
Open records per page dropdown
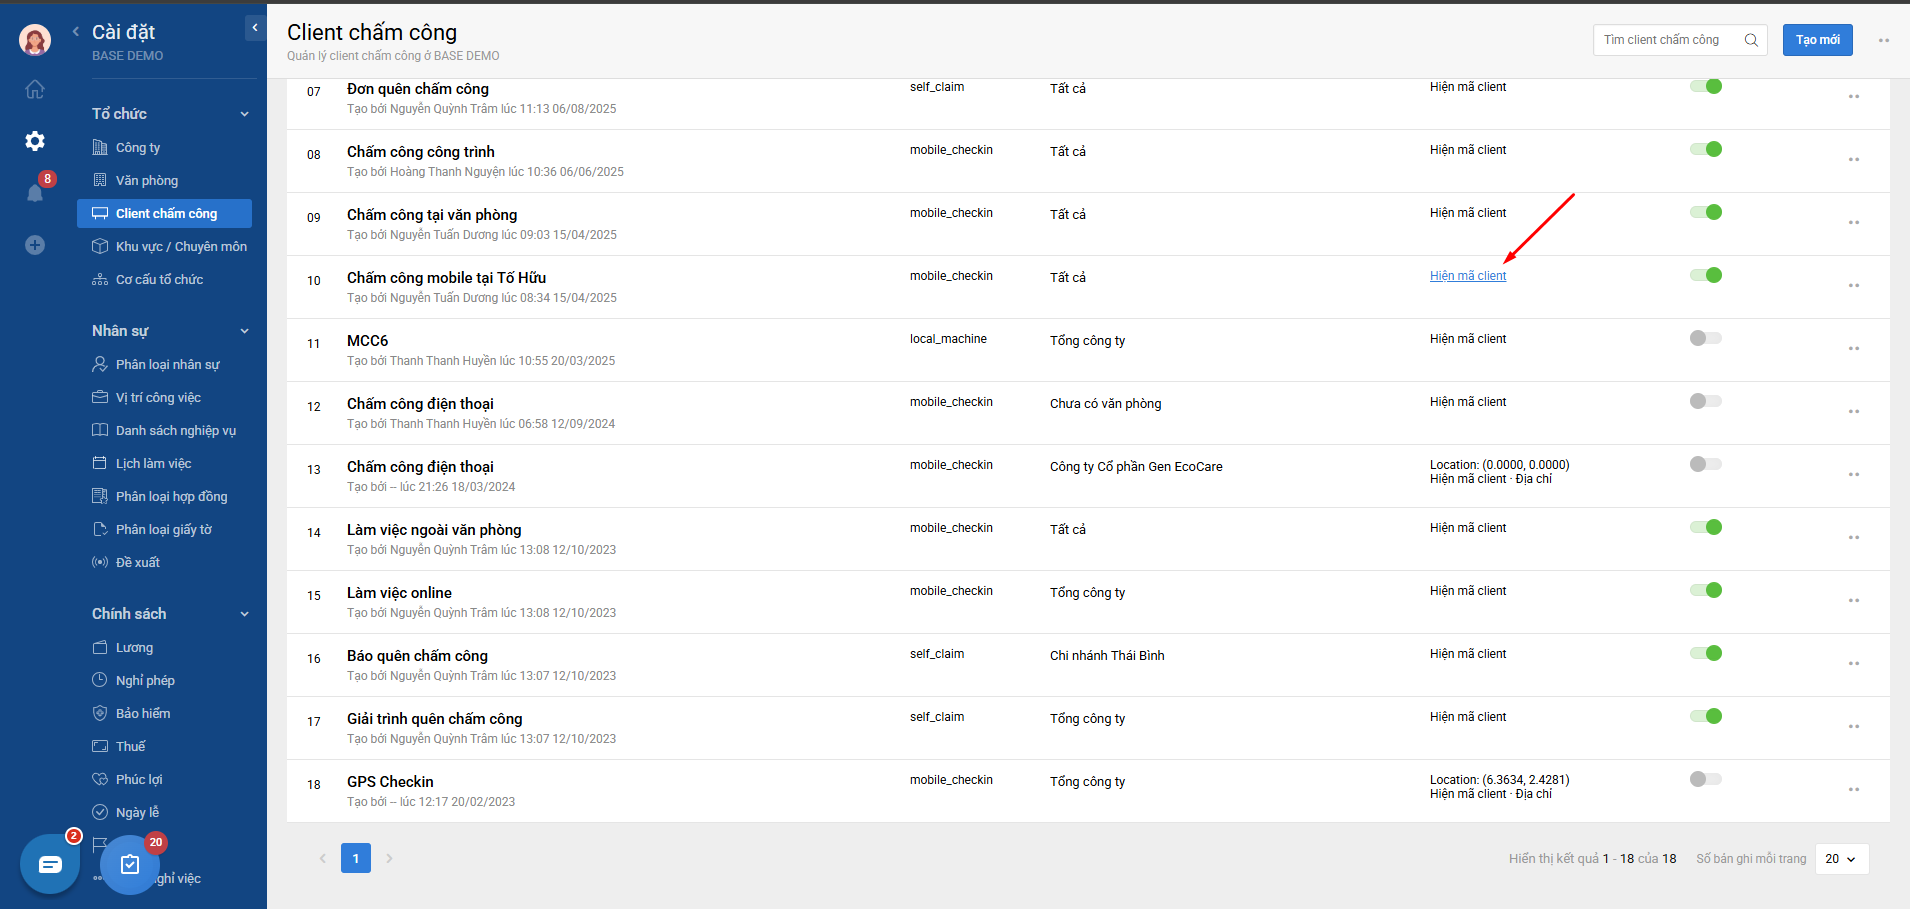[x=1840, y=859]
